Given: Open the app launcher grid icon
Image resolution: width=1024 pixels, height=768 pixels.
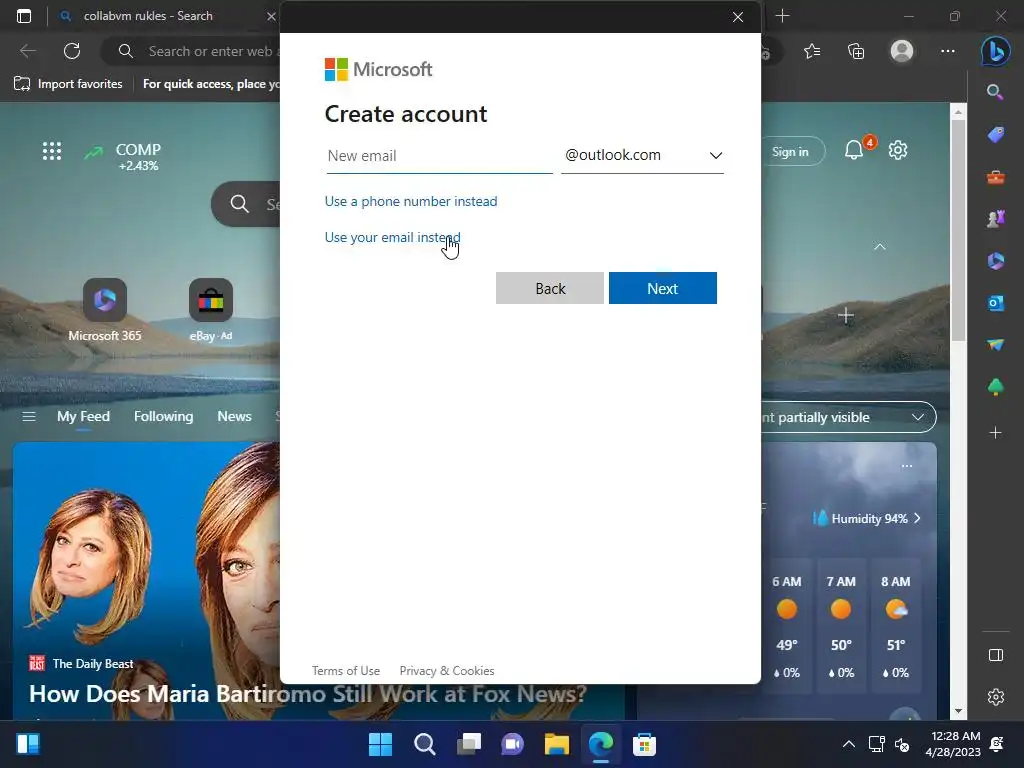Looking at the screenshot, I should click(x=52, y=152).
